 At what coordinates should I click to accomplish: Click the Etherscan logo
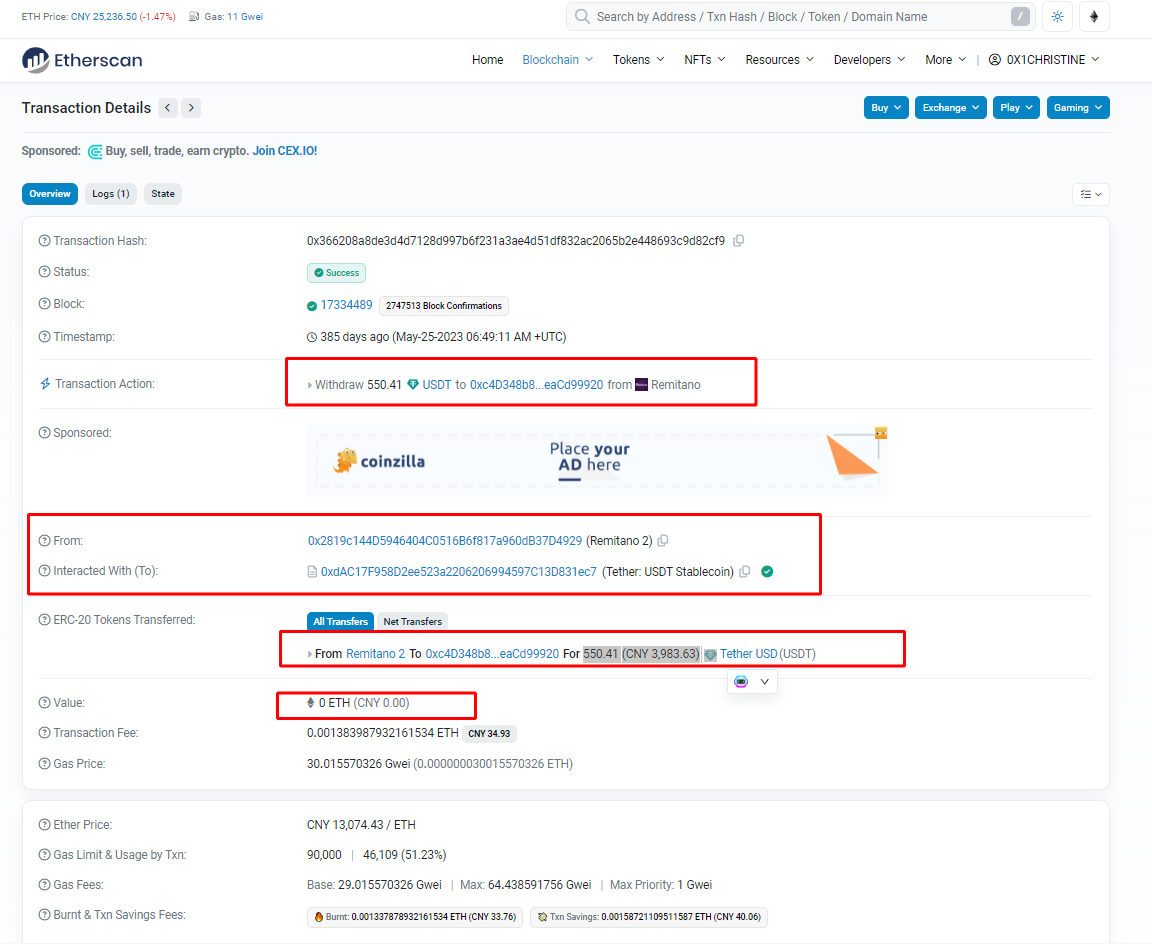[x=82, y=60]
